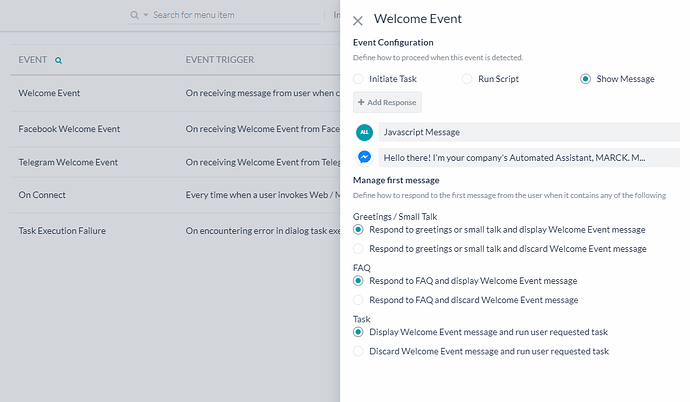690x402 pixels.
Task: Click the magnifier icon in the top search bar
Action: coord(135,16)
